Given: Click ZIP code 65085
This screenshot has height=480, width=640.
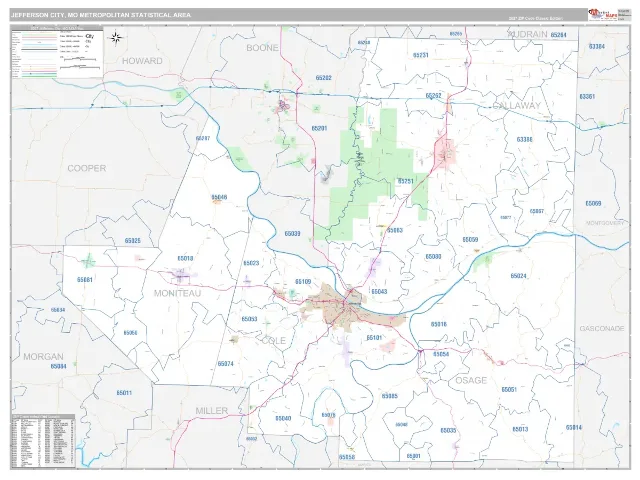Looking at the screenshot, I should [x=389, y=396].
